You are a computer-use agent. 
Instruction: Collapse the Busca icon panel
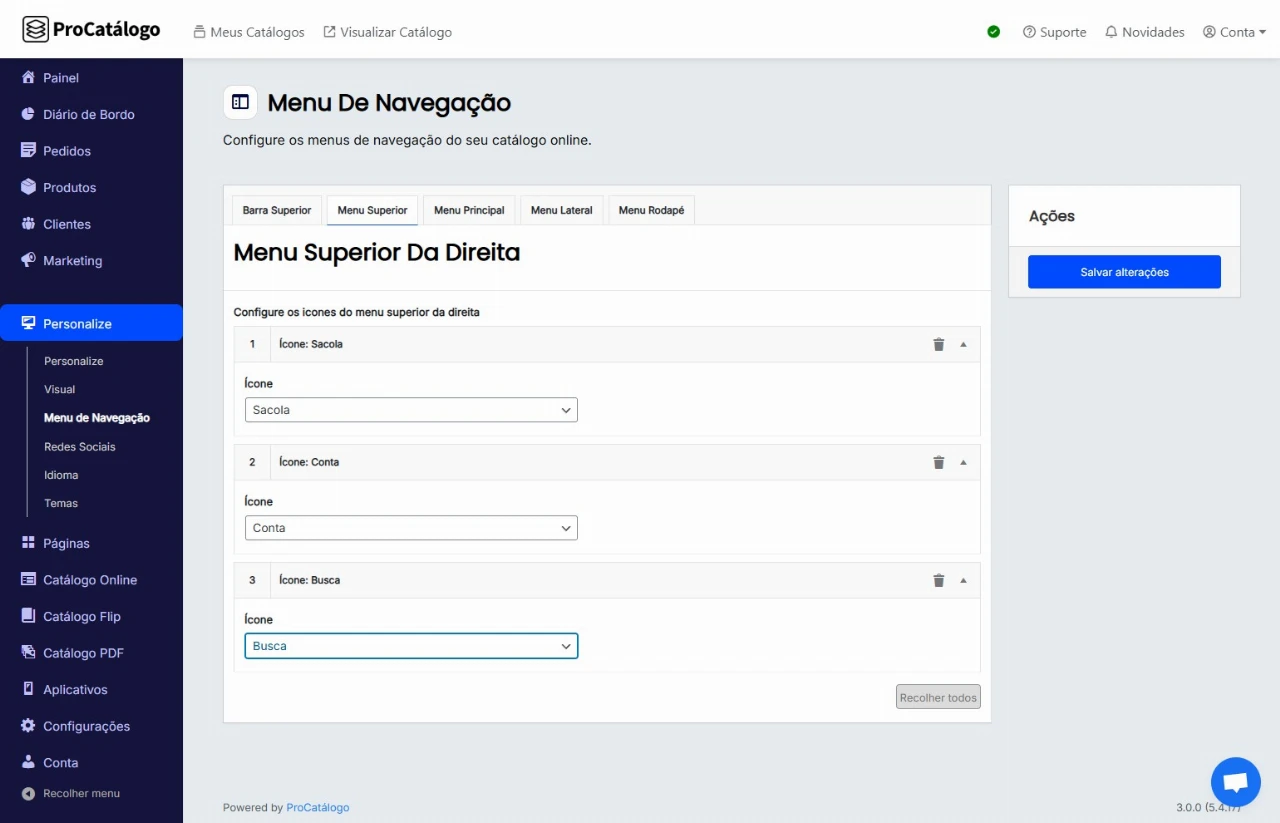click(963, 580)
